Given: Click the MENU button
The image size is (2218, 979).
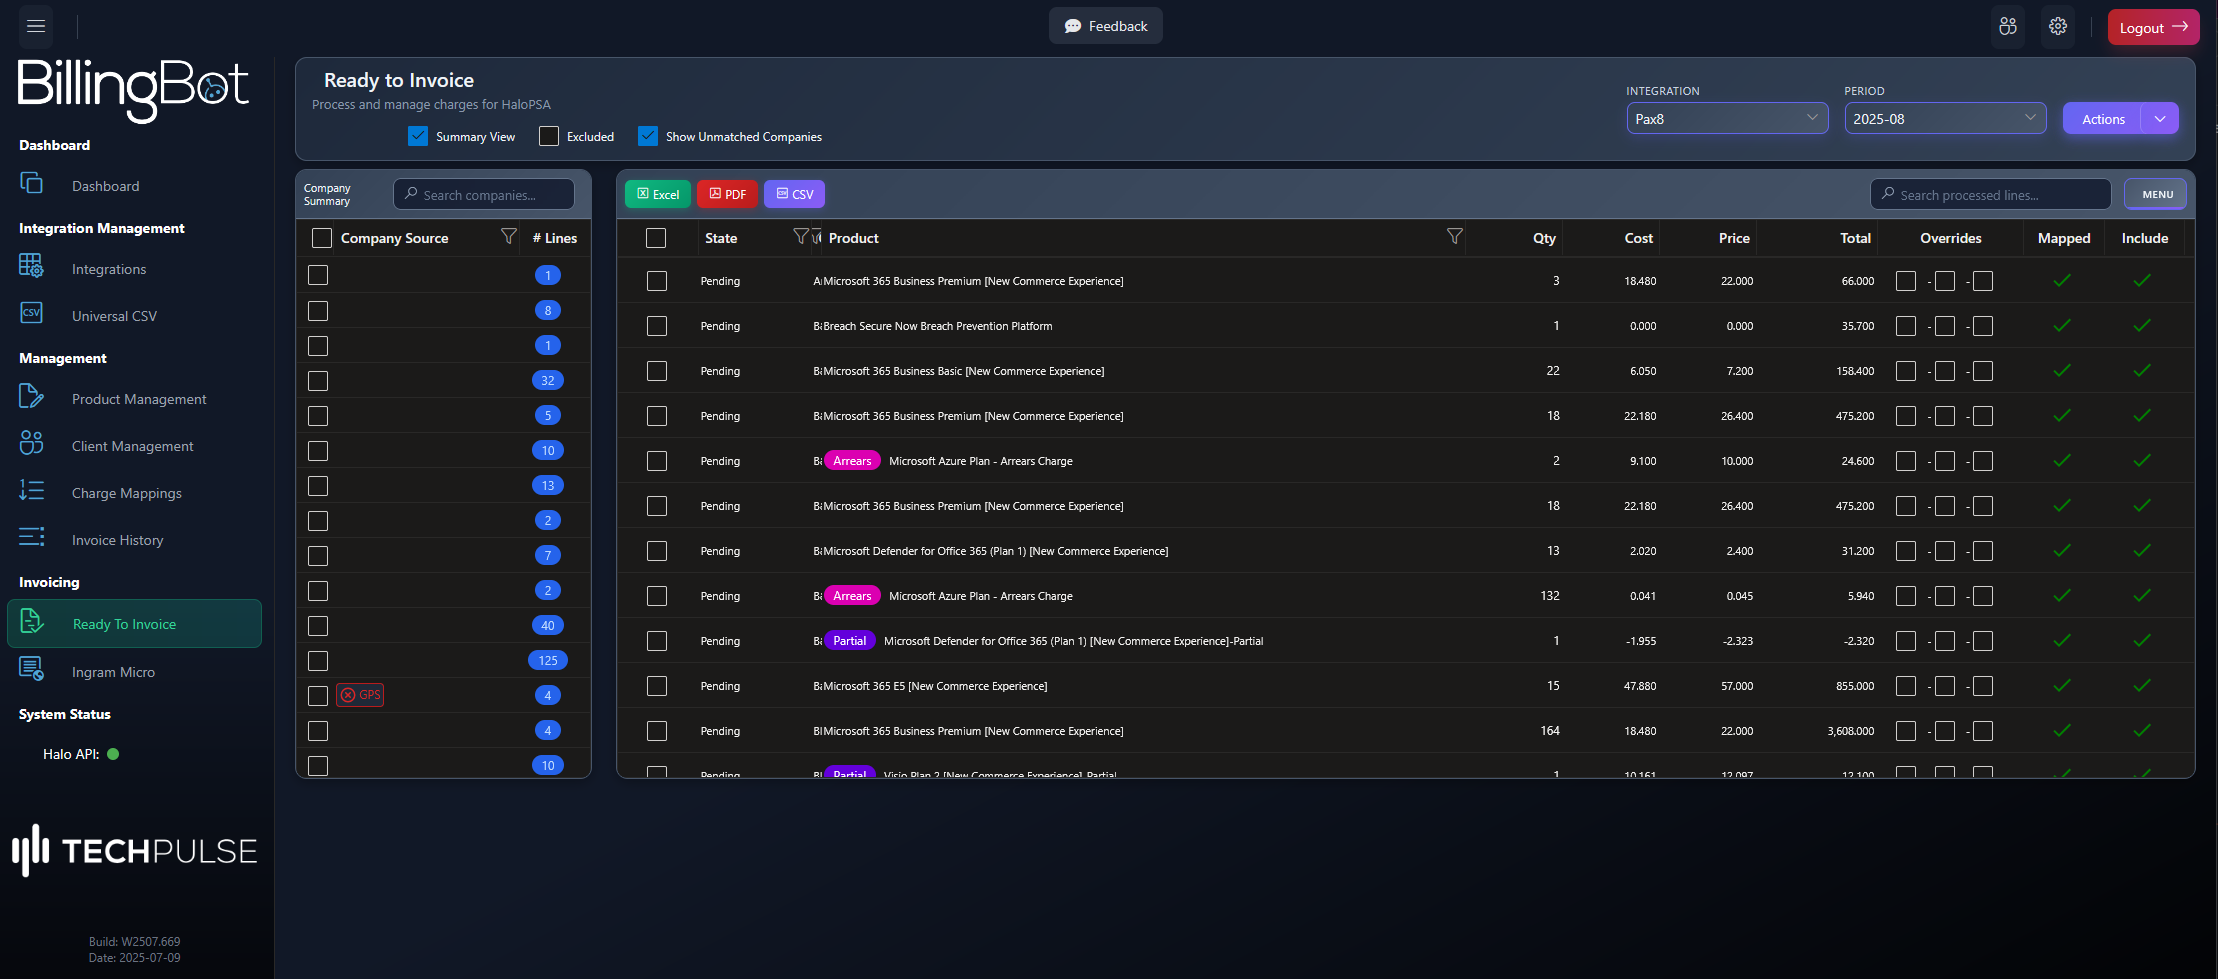Looking at the screenshot, I should [x=2155, y=194].
